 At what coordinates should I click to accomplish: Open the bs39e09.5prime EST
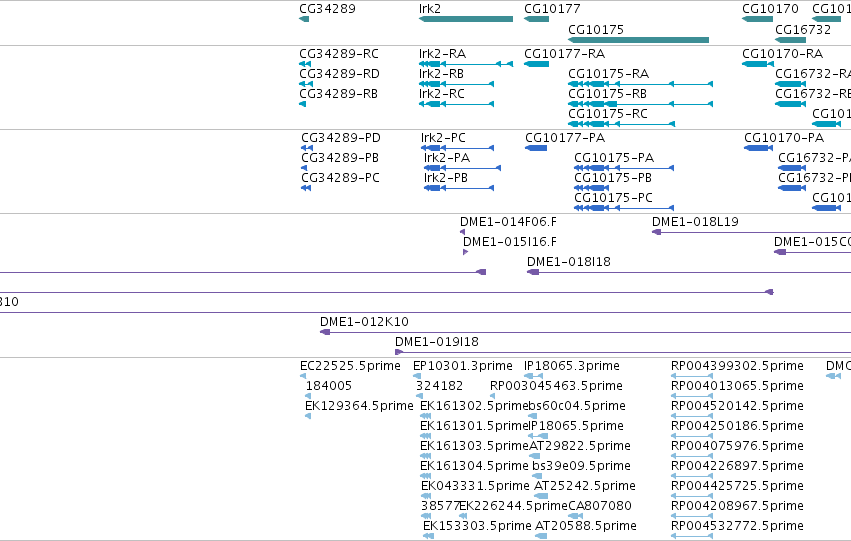(x=581, y=467)
